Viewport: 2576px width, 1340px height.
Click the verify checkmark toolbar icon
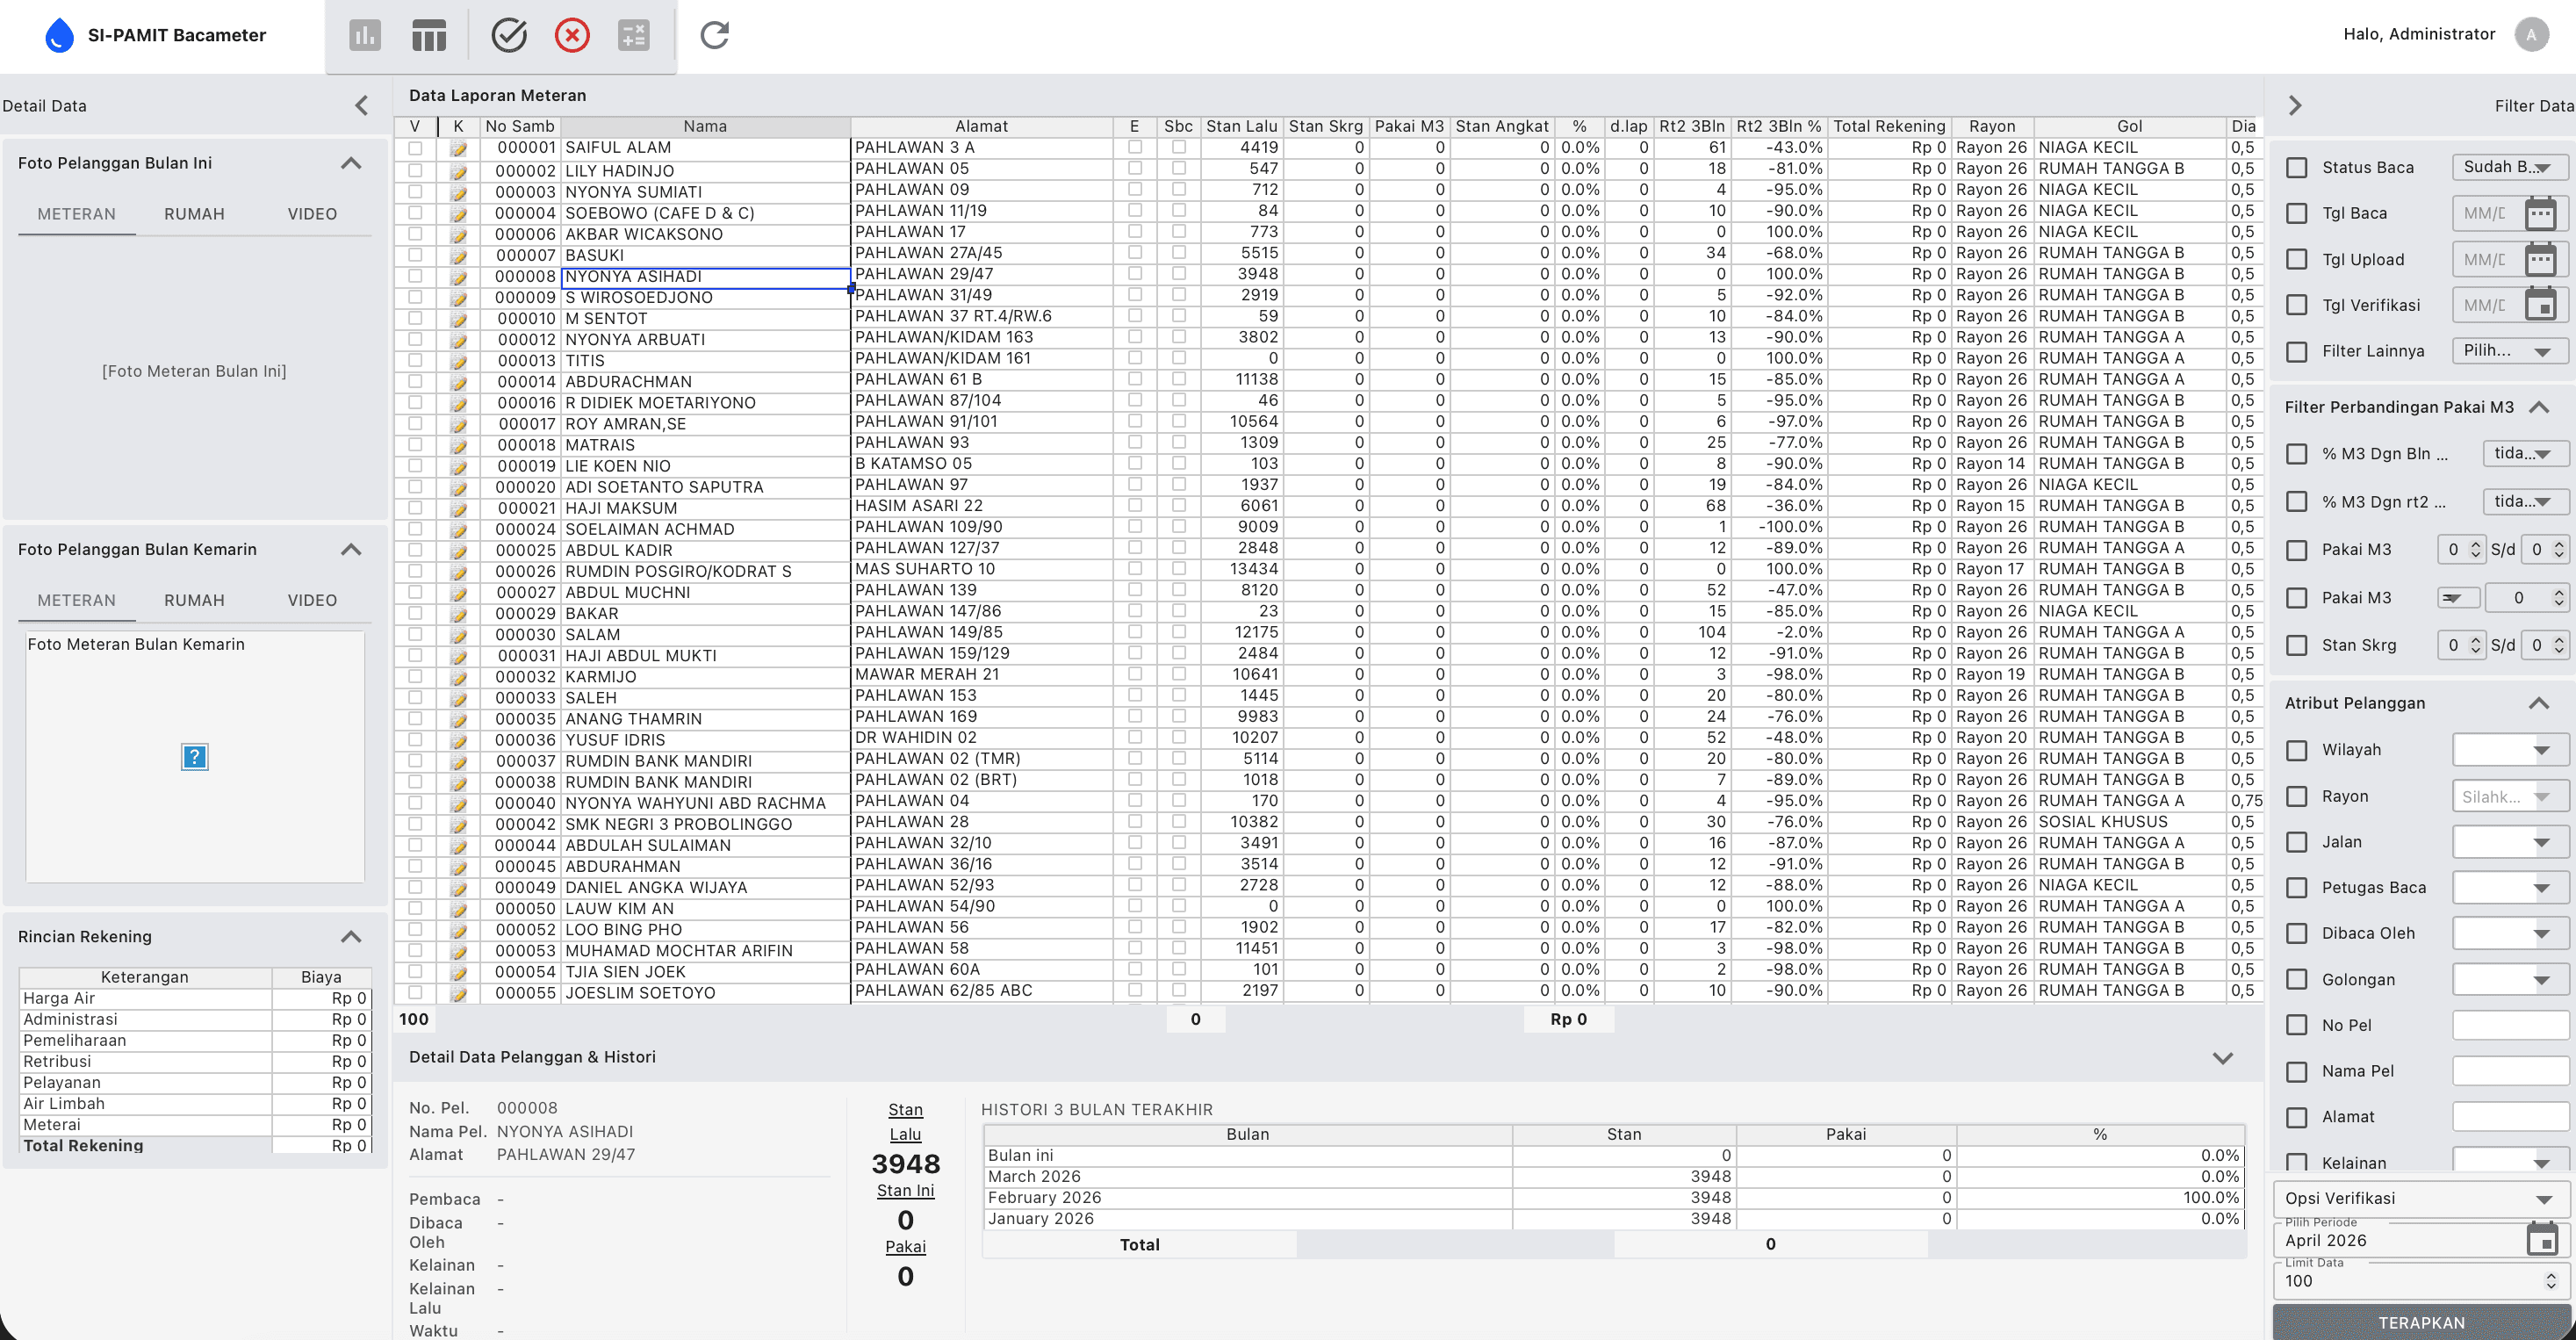pyautogui.click(x=509, y=36)
